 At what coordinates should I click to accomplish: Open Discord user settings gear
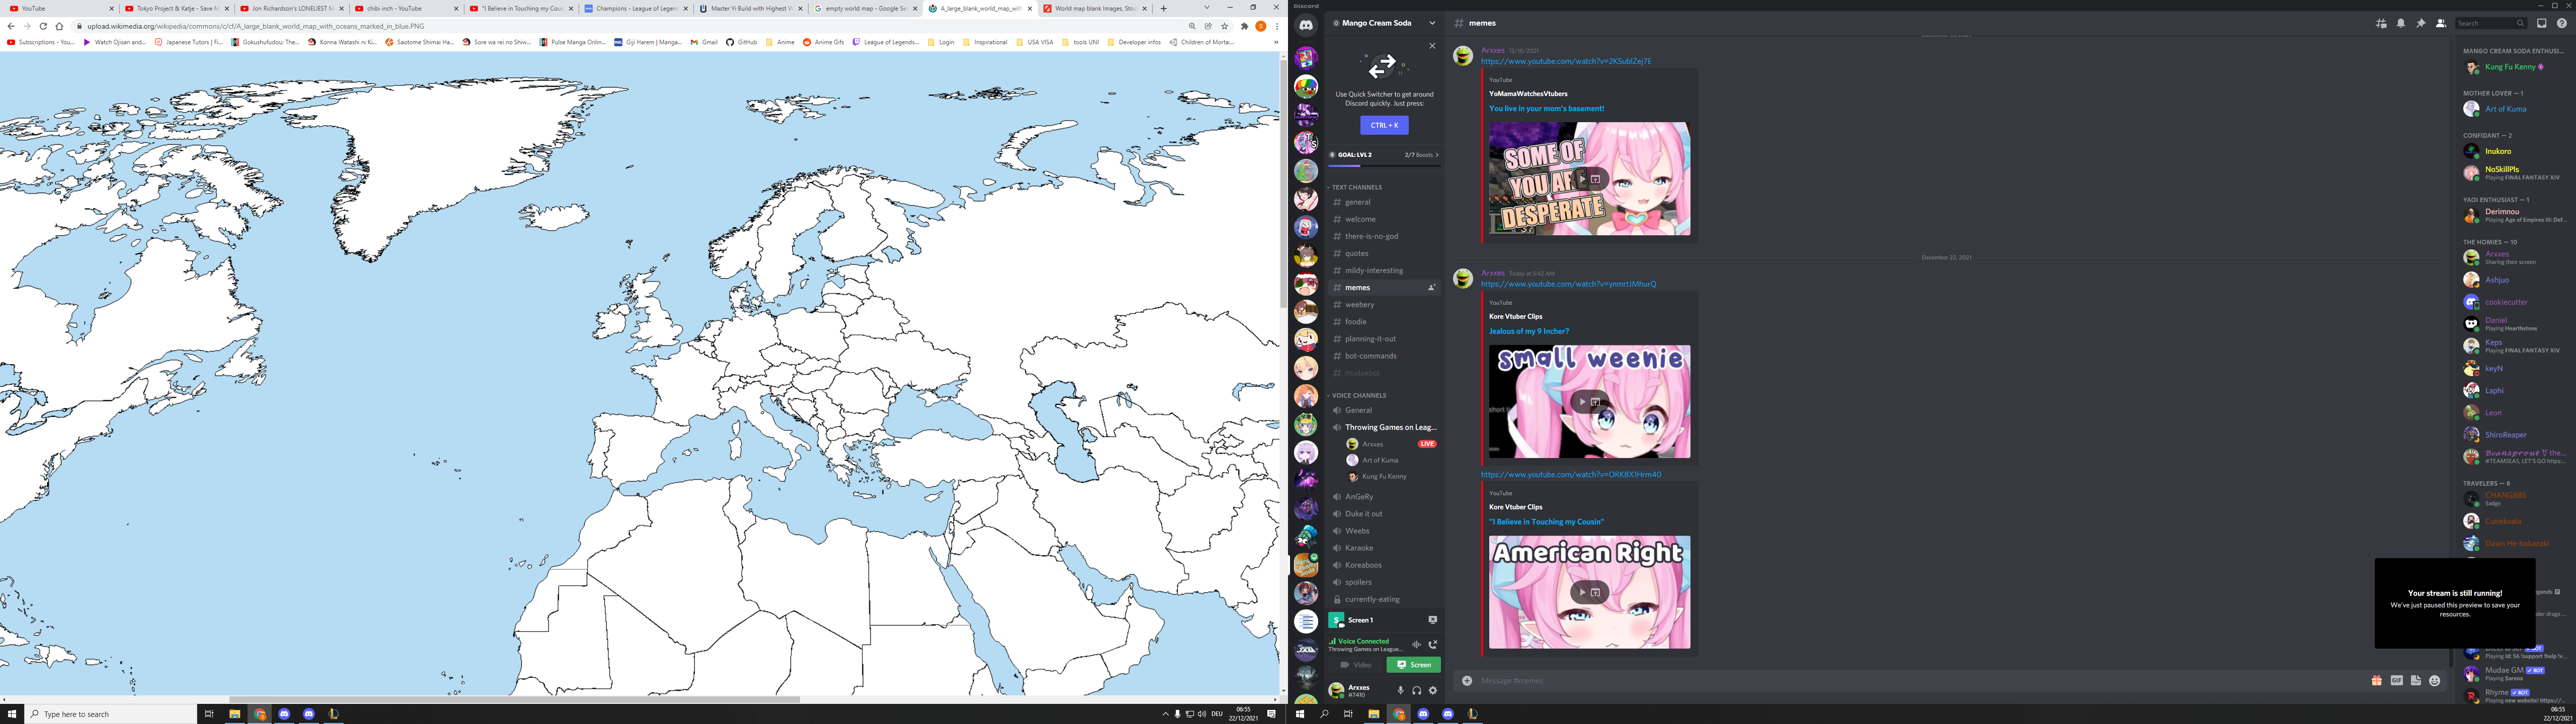click(x=1432, y=690)
